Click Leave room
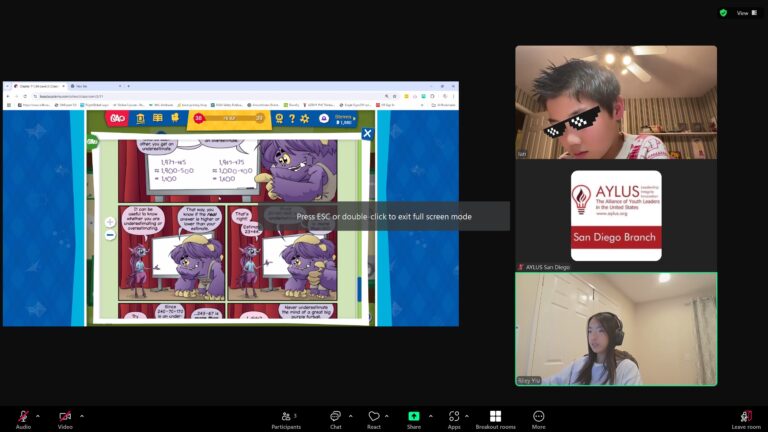Screen dimensions: 768x432 point(746,419)
